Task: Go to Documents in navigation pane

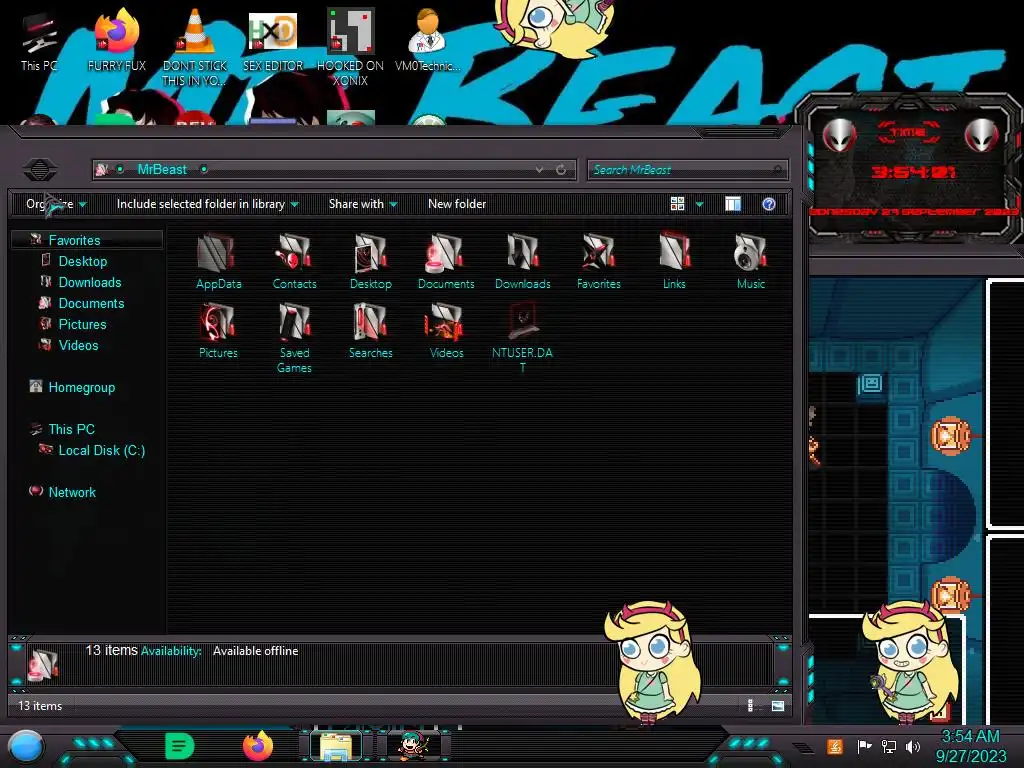Action: 91,303
